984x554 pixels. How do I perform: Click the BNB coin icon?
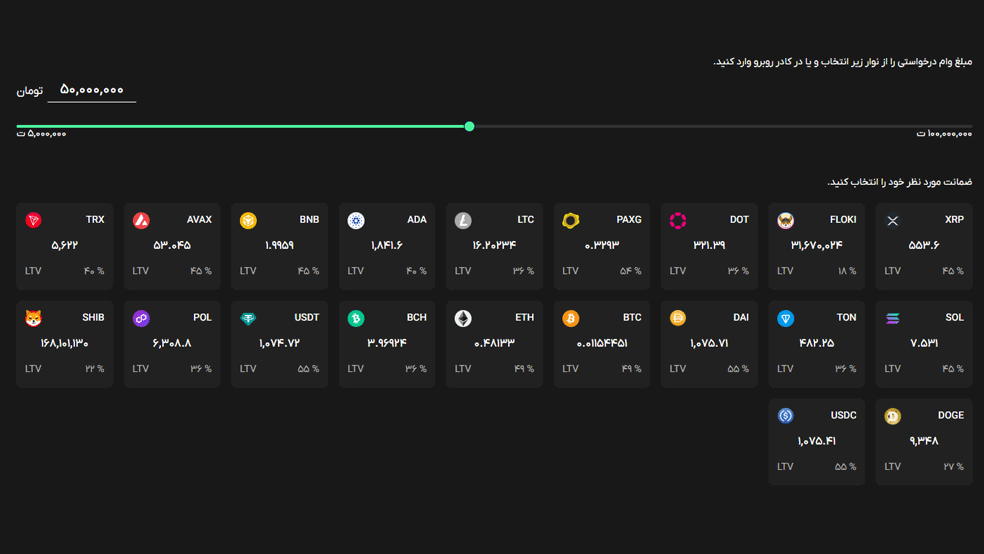(x=249, y=220)
